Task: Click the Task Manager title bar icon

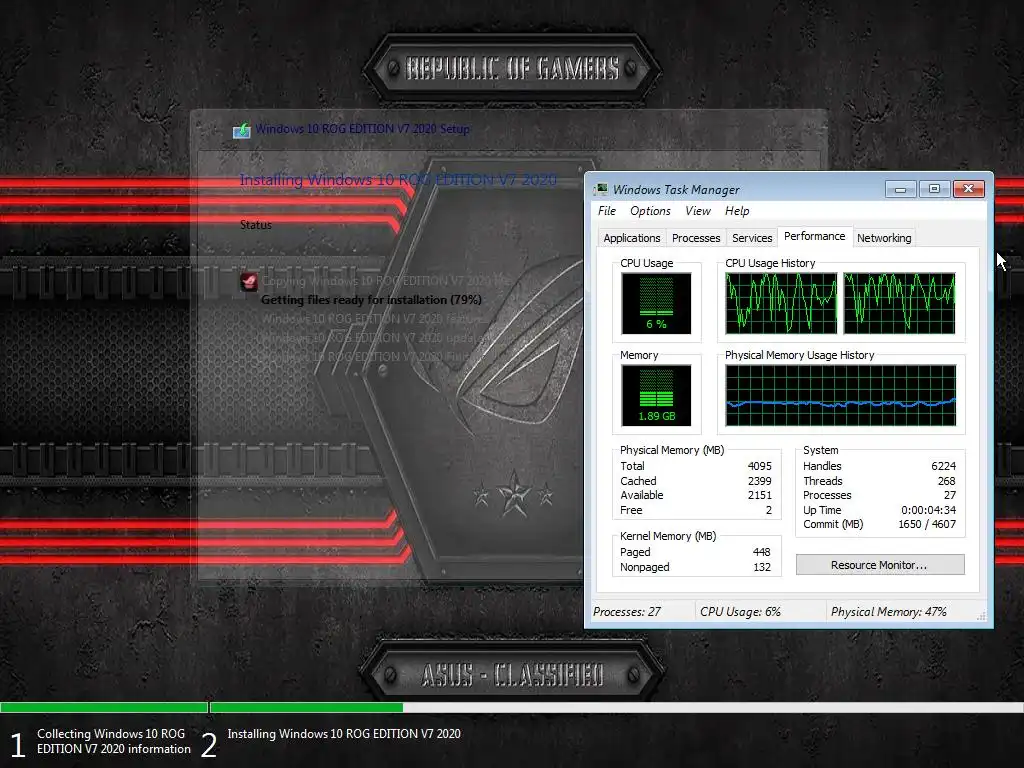Action: point(601,189)
